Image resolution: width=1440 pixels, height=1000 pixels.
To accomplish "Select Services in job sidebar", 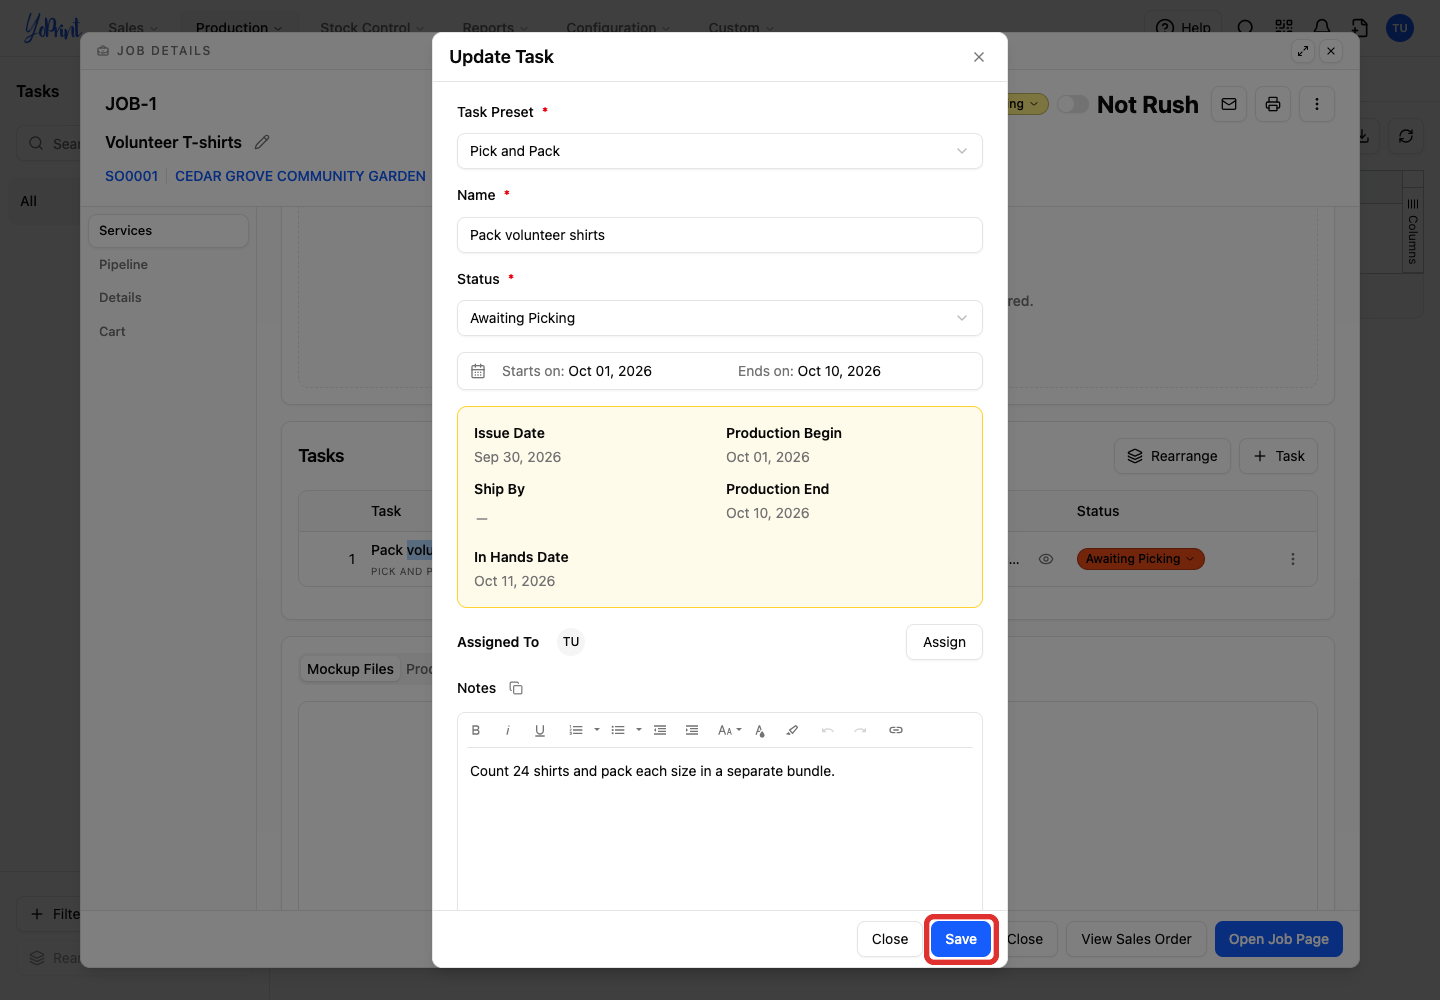I will point(168,231).
